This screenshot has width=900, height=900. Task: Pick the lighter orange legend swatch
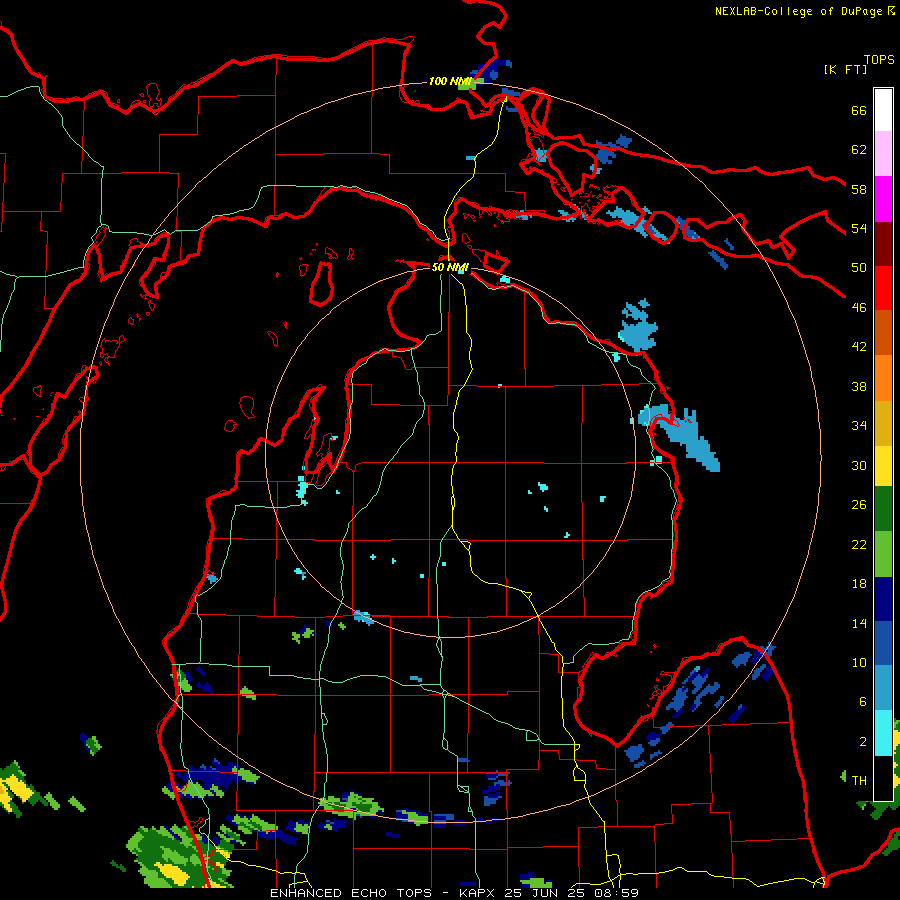(x=883, y=378)
